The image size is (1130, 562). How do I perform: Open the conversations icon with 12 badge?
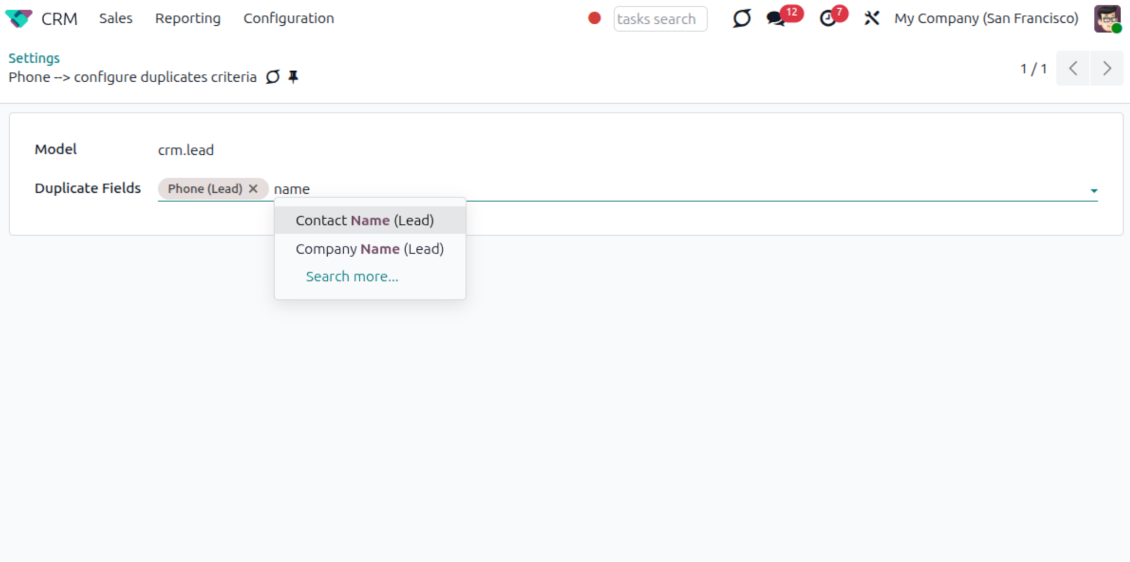[776, 19]
